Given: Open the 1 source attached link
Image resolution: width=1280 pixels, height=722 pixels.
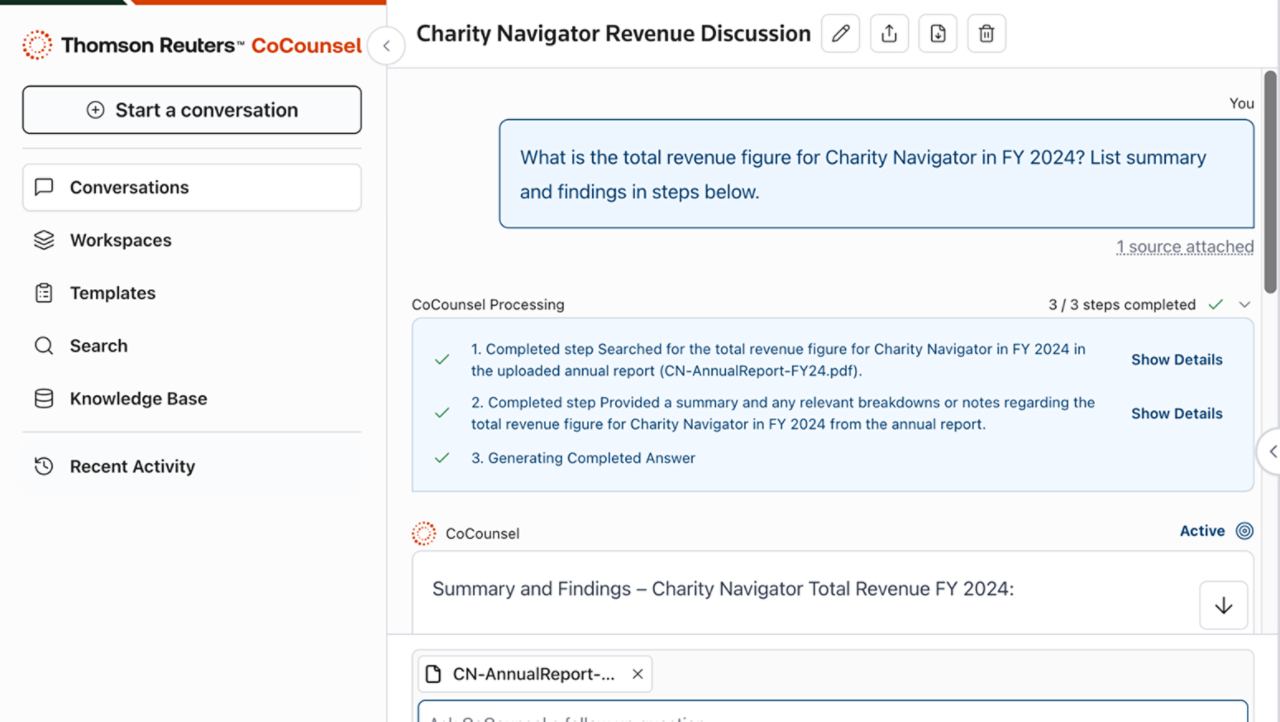Looking at the screenshot, I should (x=1184, y=247).
